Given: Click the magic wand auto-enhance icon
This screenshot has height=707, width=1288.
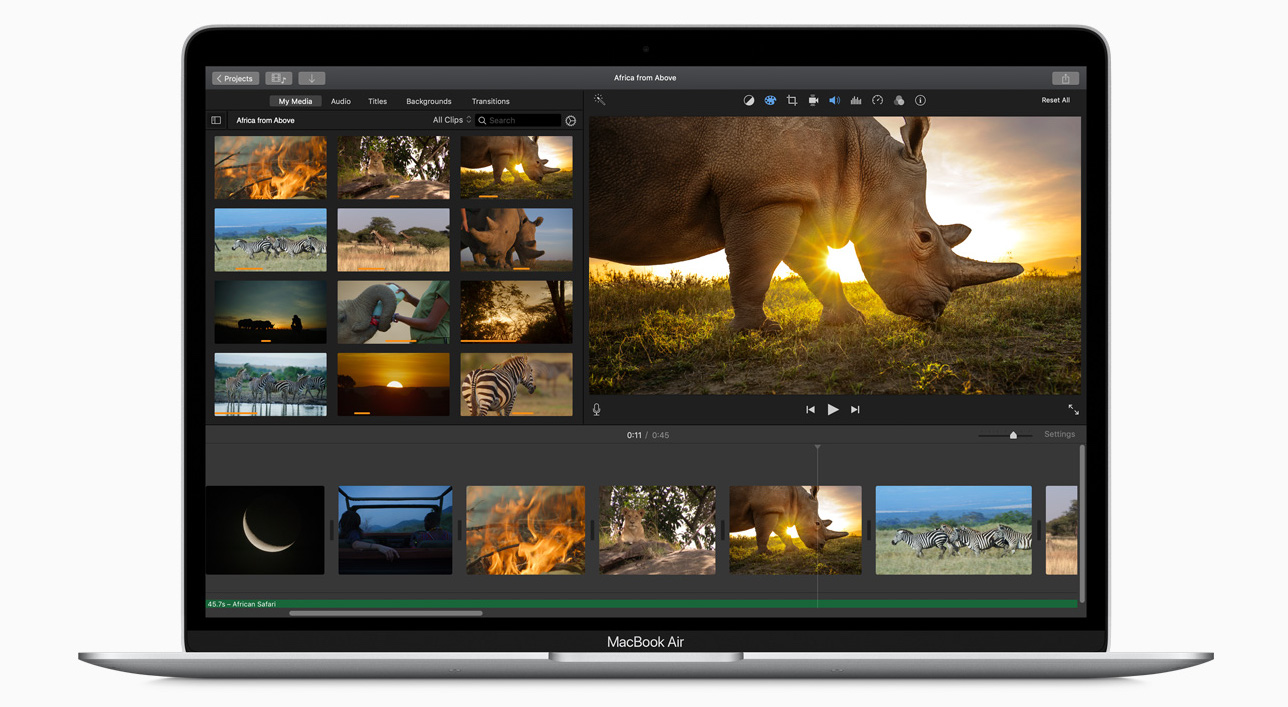Looking at the screenshot, I should (599, 100).
